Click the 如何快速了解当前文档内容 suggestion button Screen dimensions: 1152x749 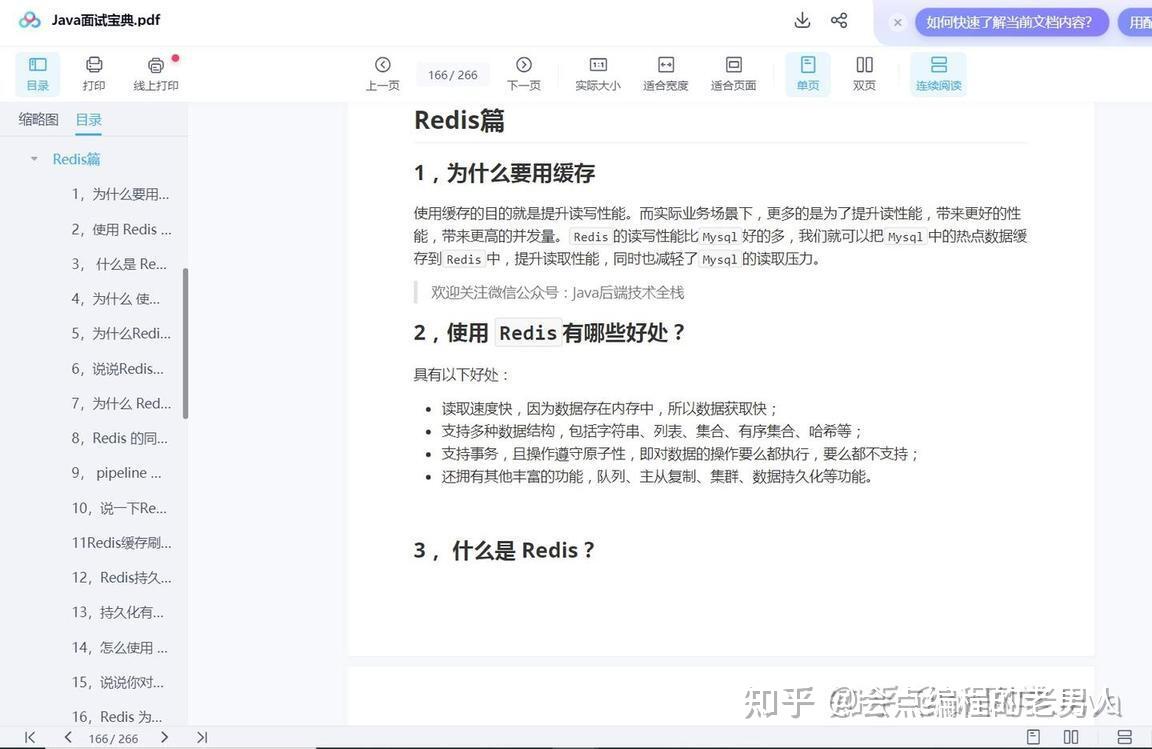tap(1012, 21)
